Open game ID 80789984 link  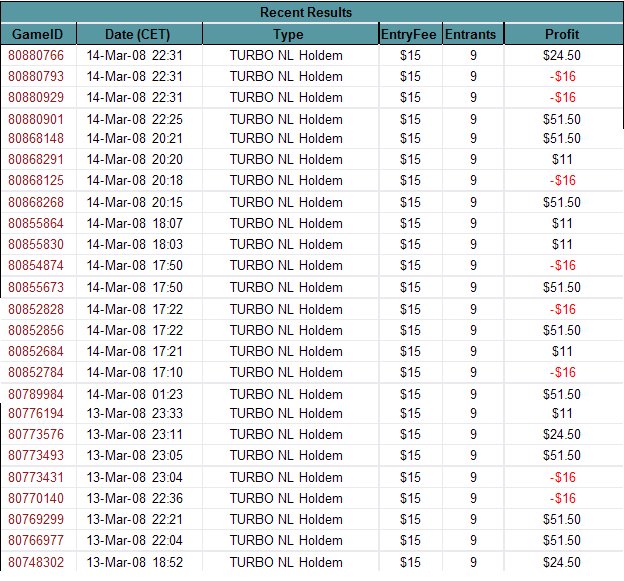(36, 395)
